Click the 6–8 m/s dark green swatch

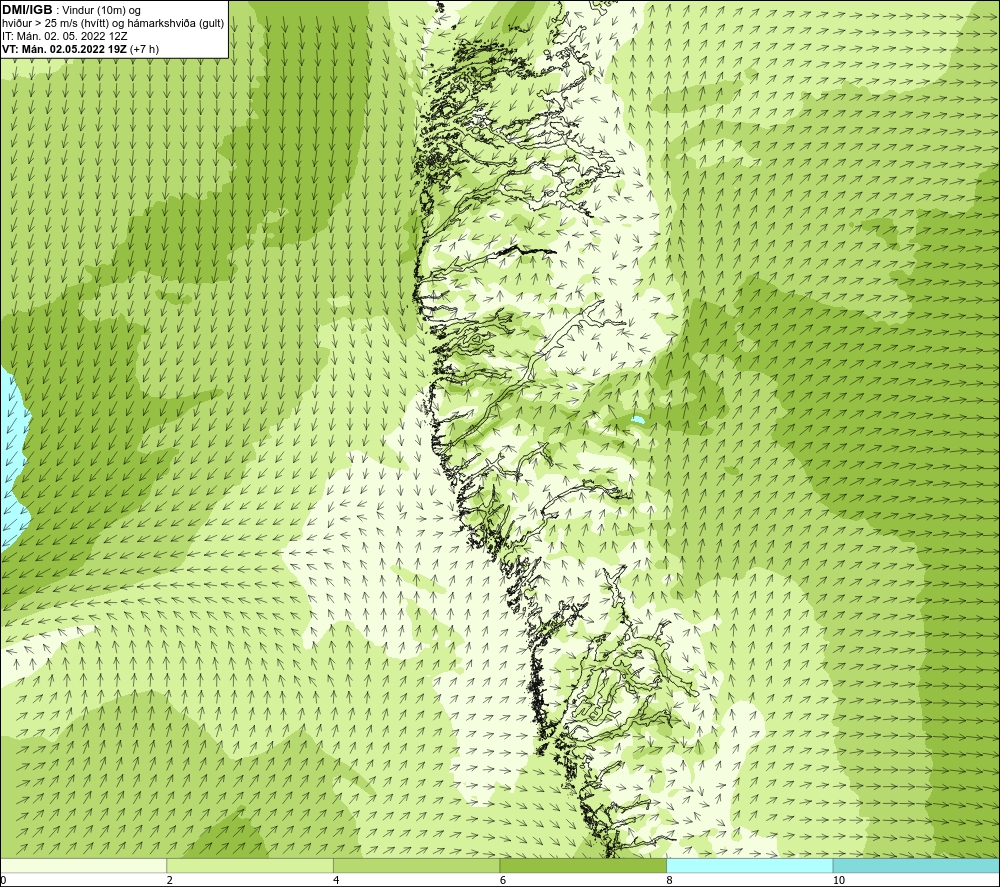tap(583, 865)
